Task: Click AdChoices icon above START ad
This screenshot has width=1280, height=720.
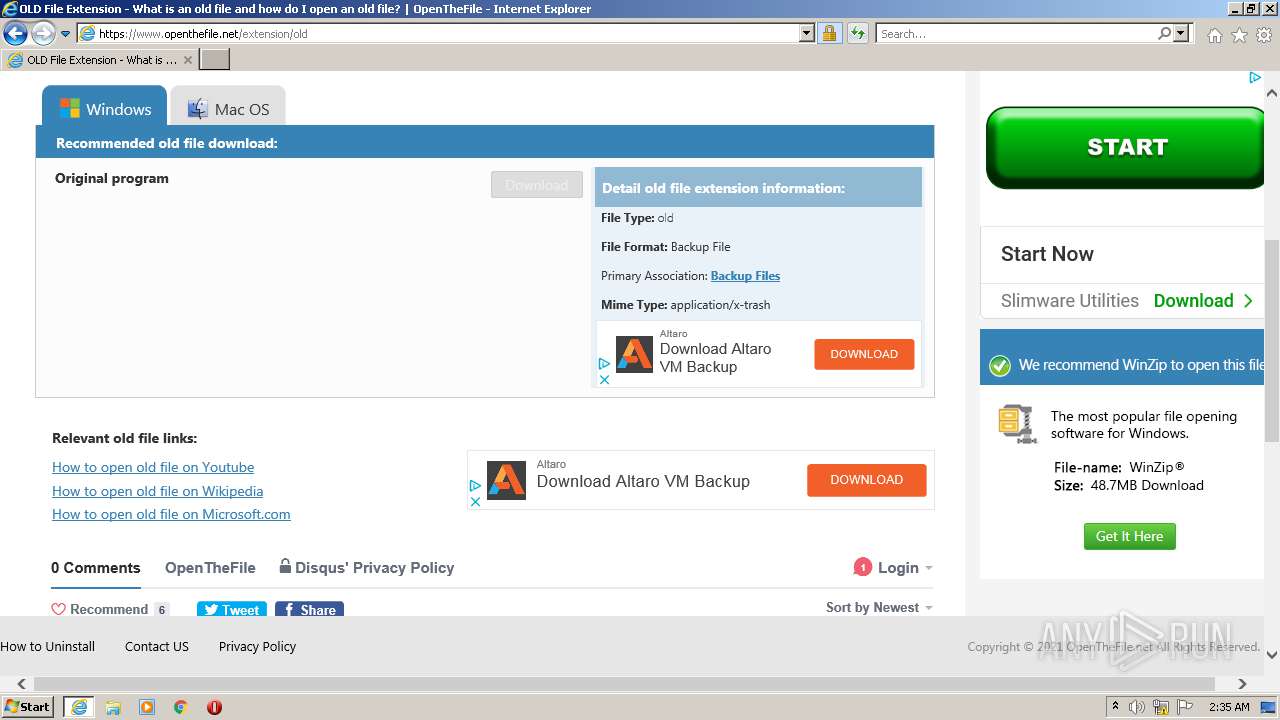Action: coord(1254,77)
